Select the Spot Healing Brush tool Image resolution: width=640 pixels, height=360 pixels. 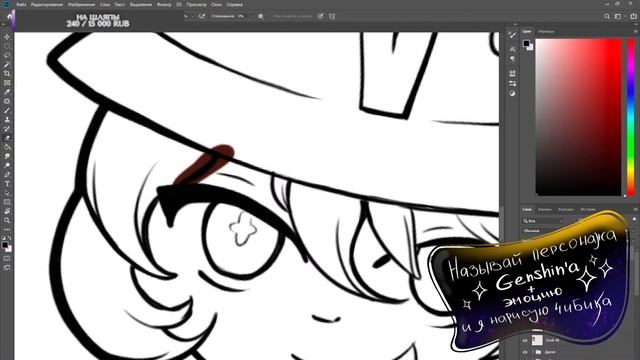click(7, 101)
